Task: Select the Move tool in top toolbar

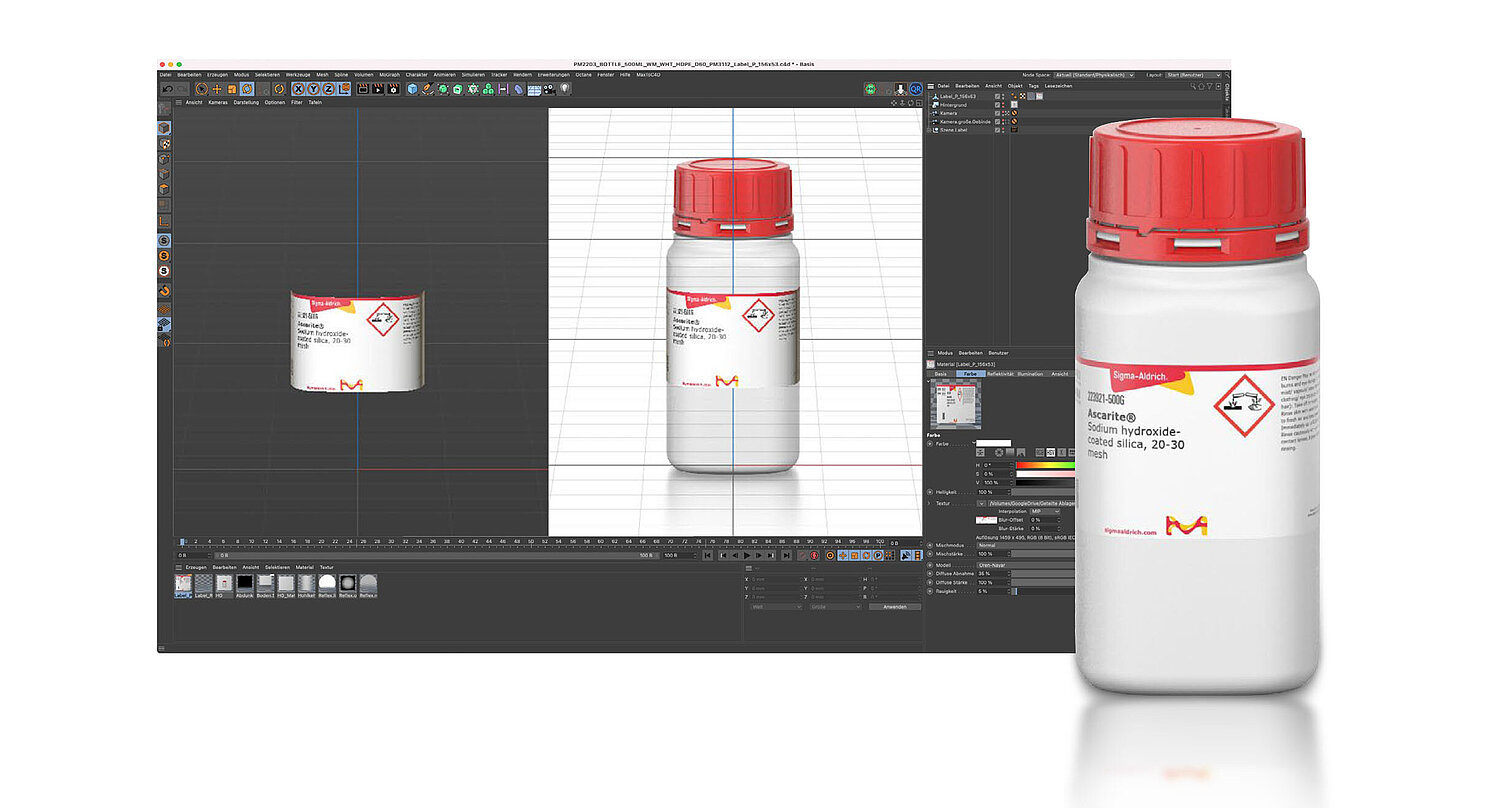Action: click(216, 89)
